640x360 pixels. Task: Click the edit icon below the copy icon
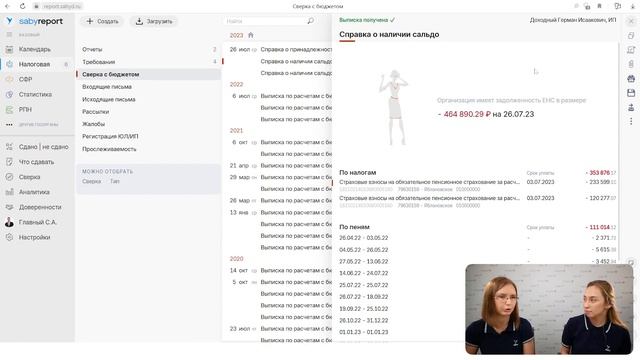[x=631, y=50]
